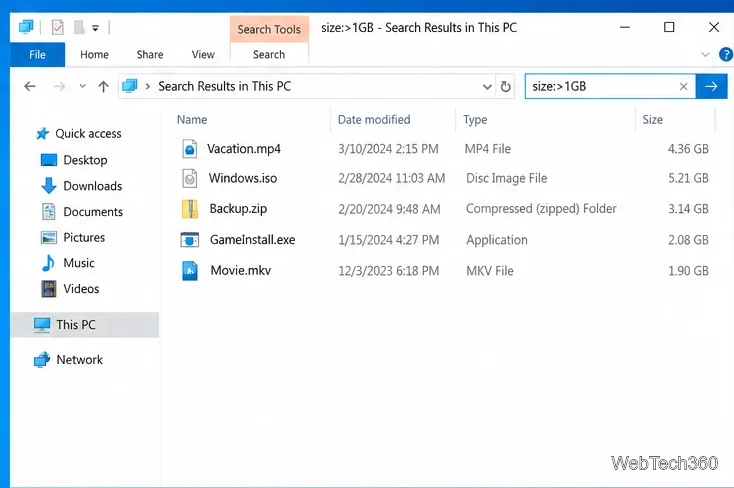Screen dimensions: 734x488
Task: Select the Search ribbon tab
Action: 269,55
